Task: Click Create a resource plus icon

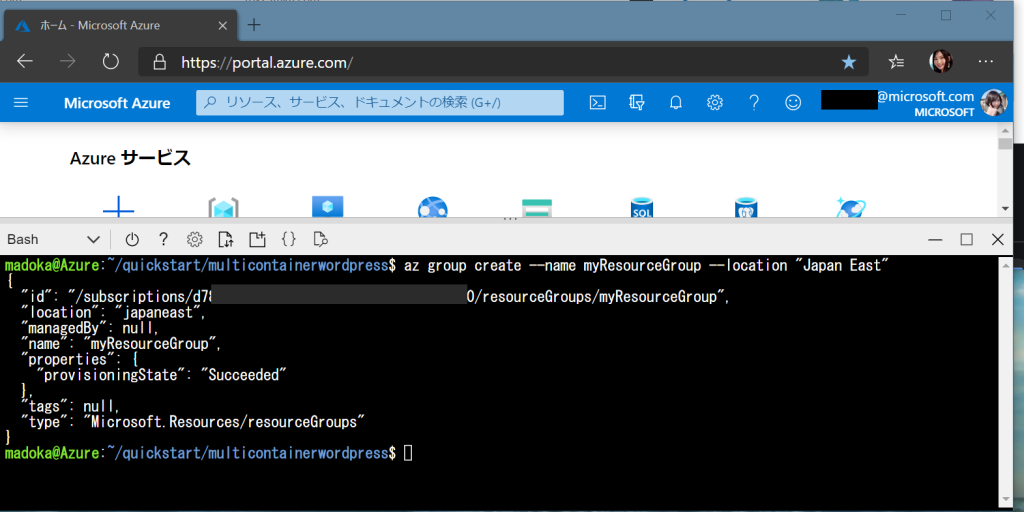Action: 119,208
